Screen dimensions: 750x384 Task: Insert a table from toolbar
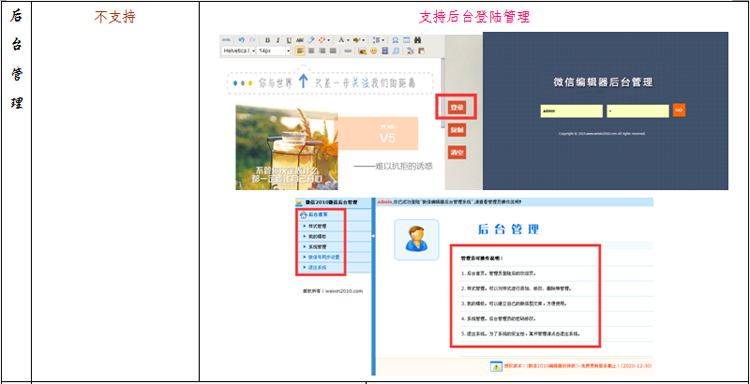click(x=407, y=40)
